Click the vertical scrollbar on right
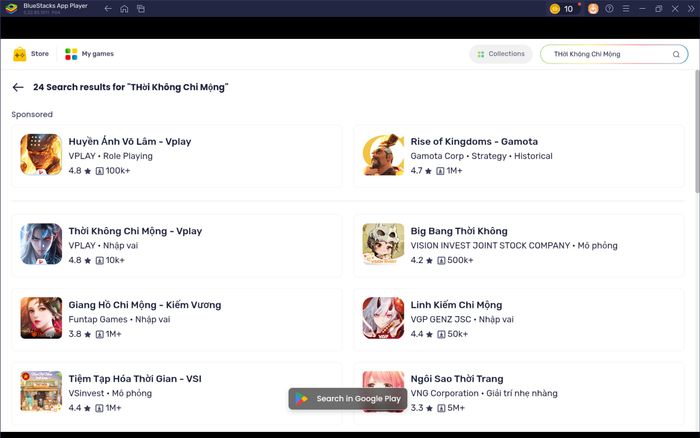Viewport: 700px width, 438px height. [697, 132]
